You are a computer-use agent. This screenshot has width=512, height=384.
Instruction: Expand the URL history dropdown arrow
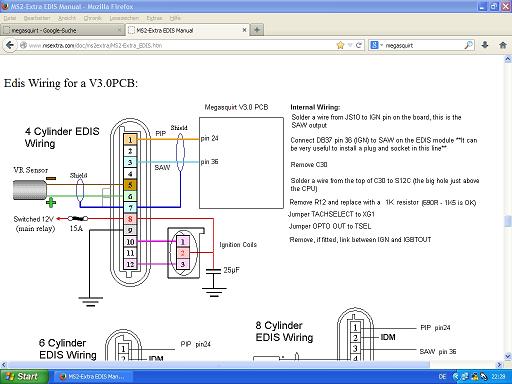(350, 45)
